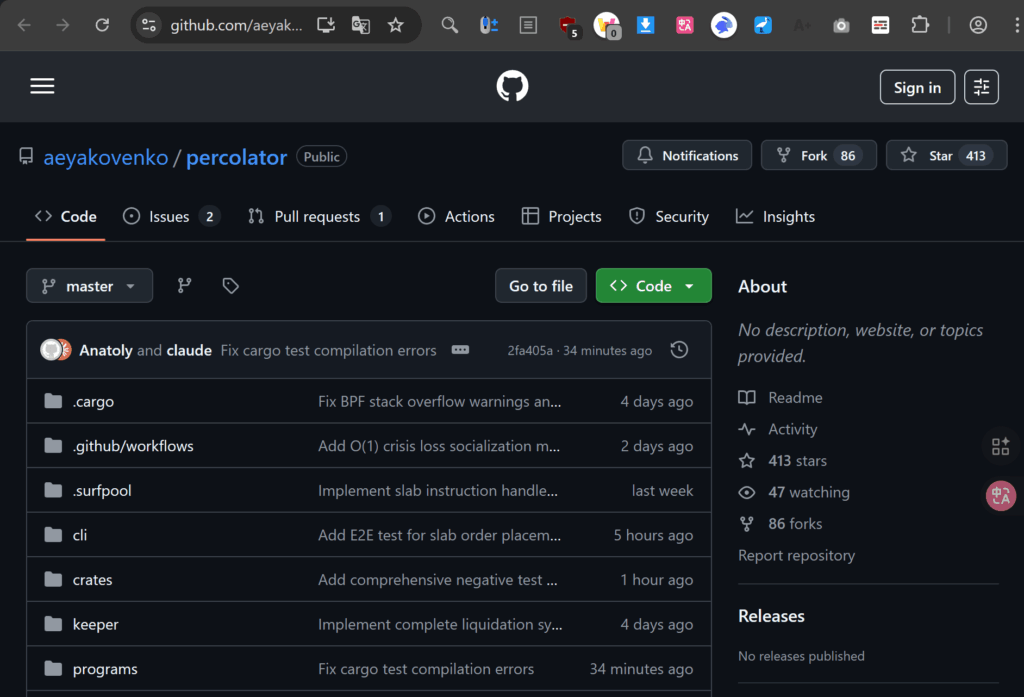The image size is (1024, 697).
Task: Open the master branch dropdown
Action: pos(89,286)
